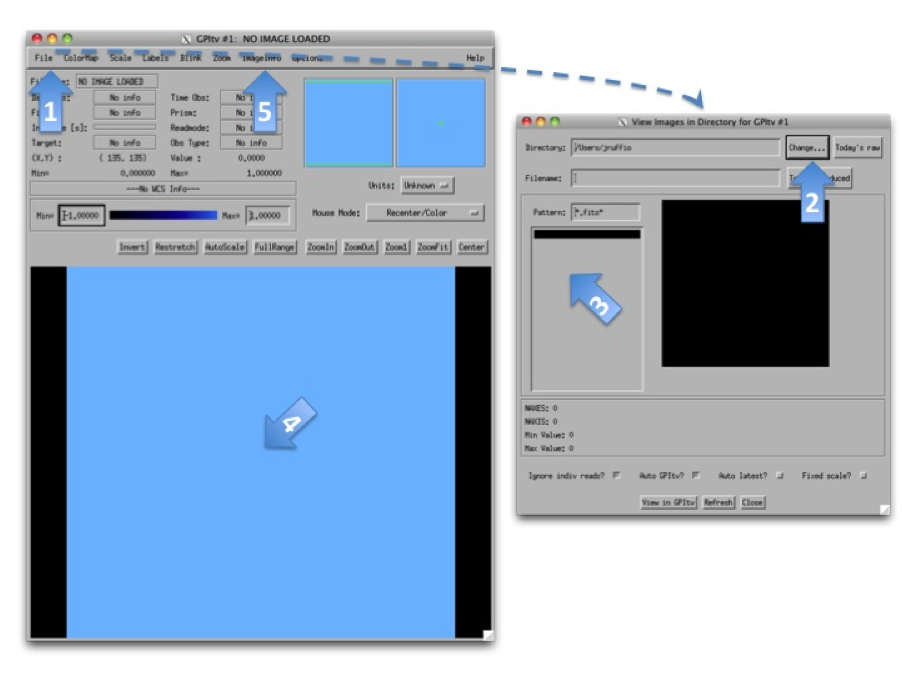Open the Mouse Mode dropdown

pyautogui.click(x=425, y=213)
